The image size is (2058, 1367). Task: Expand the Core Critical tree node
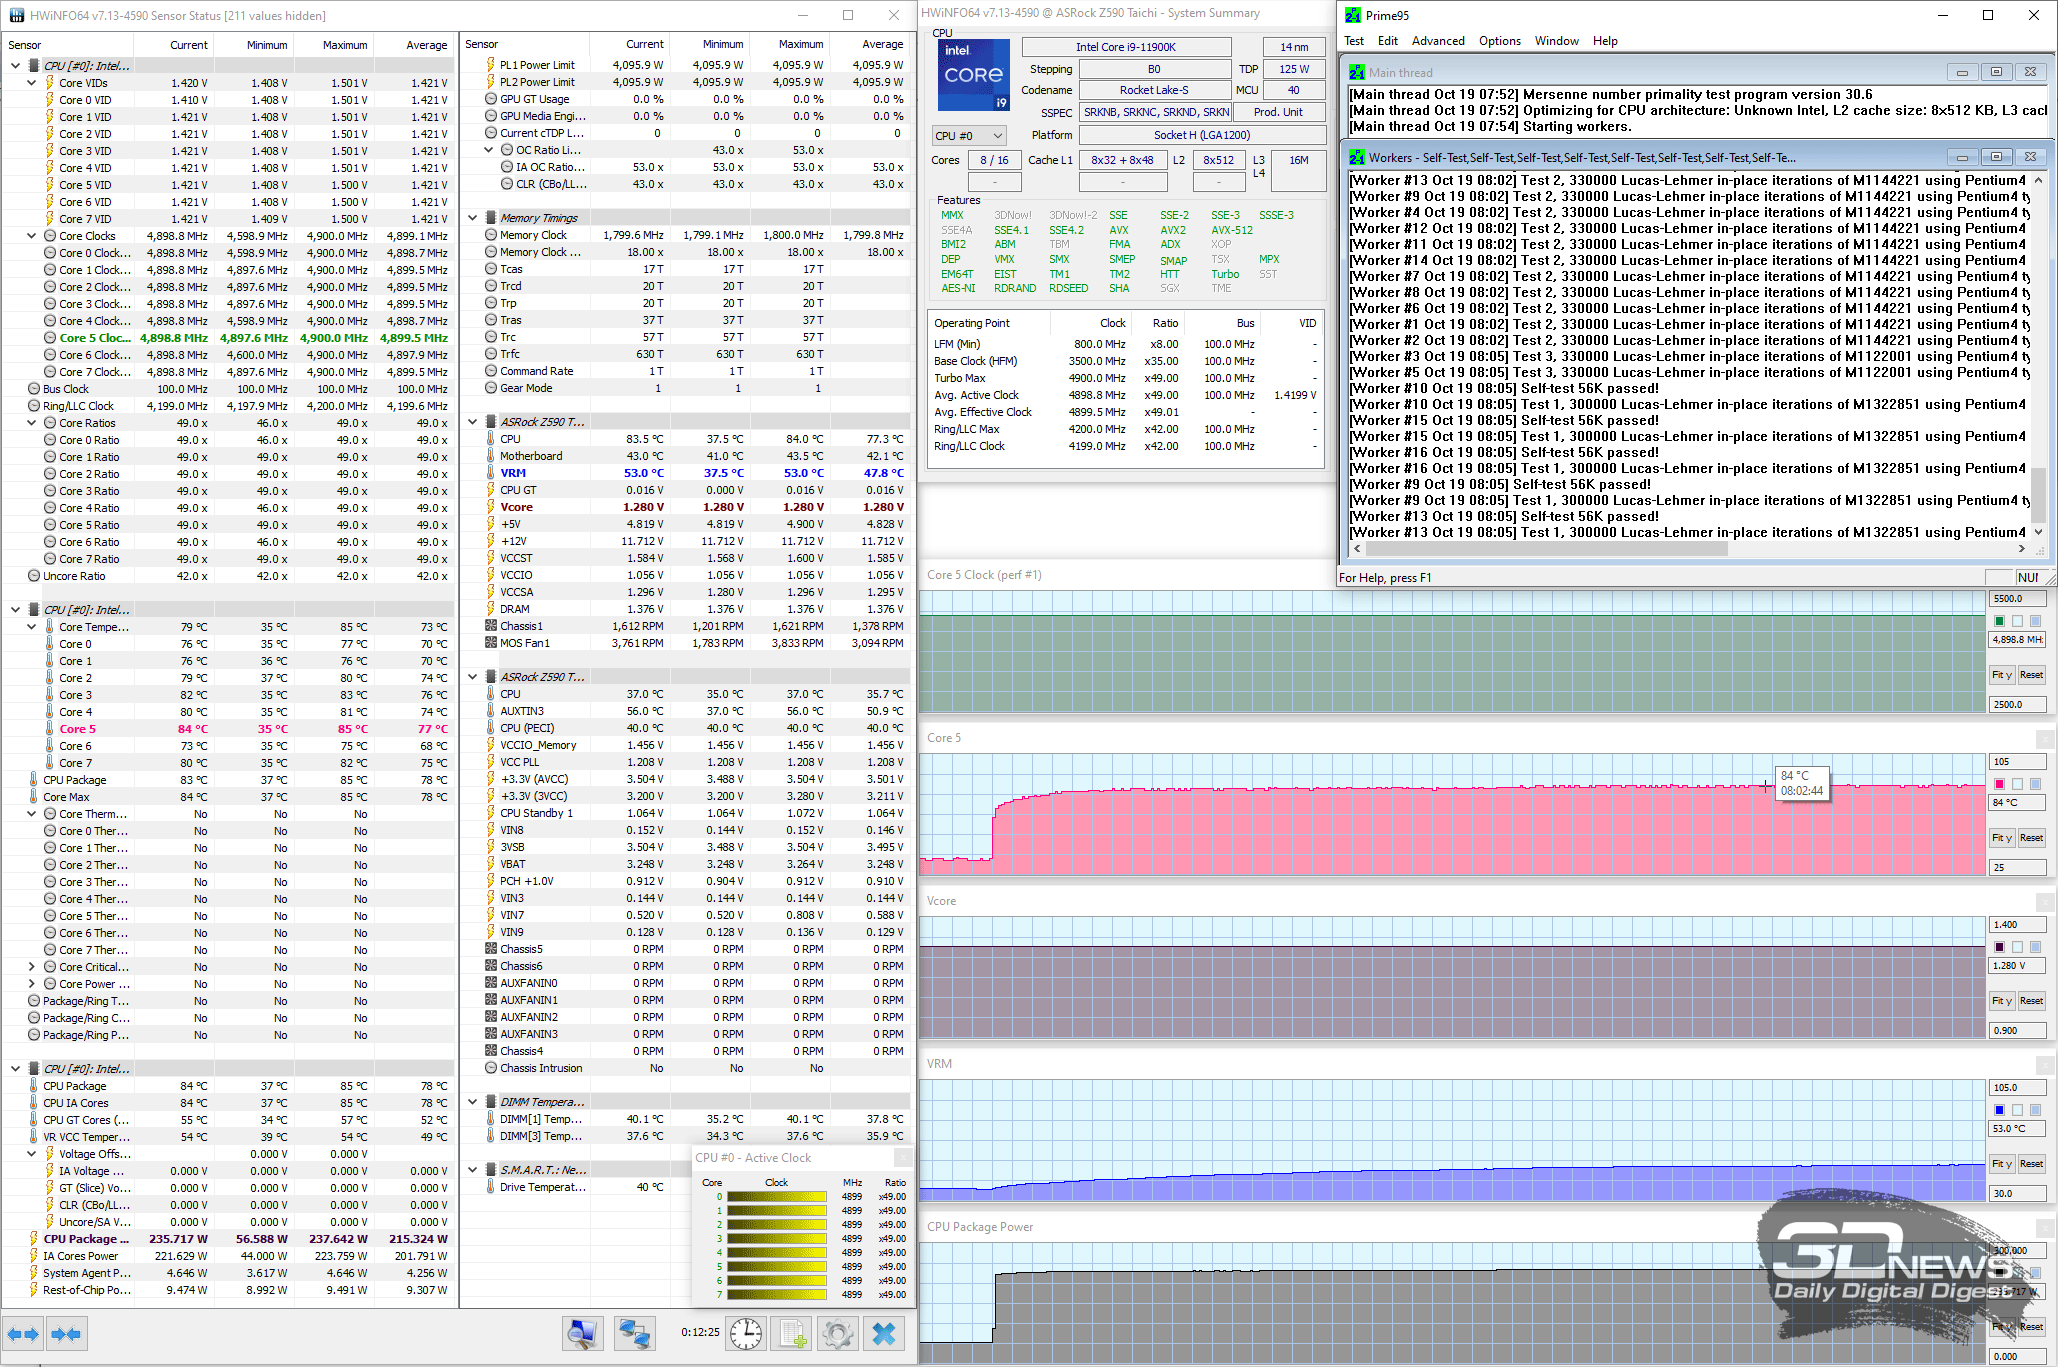tap(31, 967)
